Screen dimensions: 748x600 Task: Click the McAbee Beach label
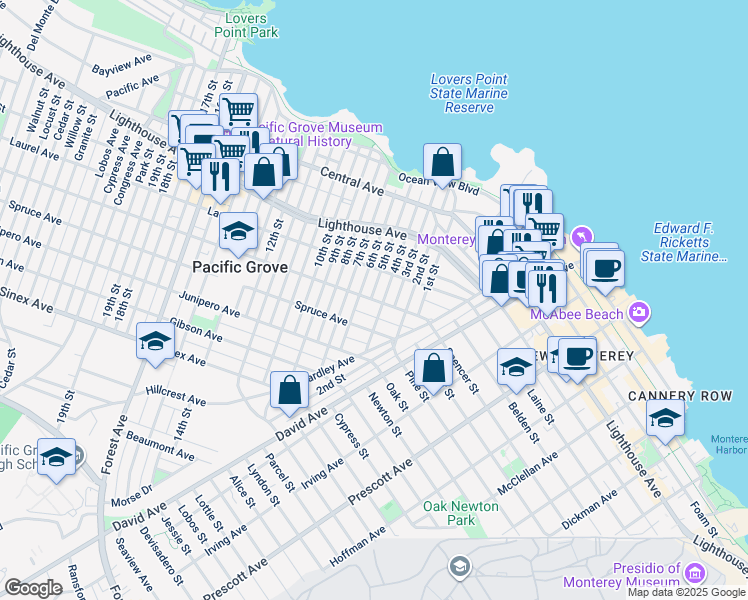[577, 314]
